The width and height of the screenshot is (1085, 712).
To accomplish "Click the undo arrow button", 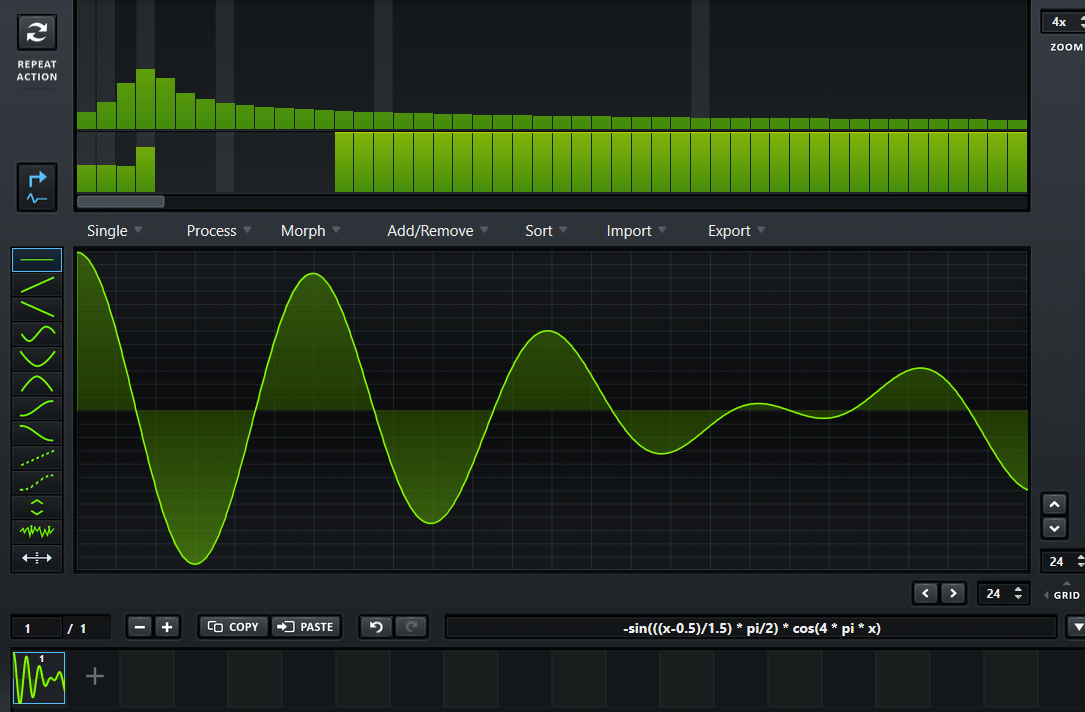I will [376, 627].
